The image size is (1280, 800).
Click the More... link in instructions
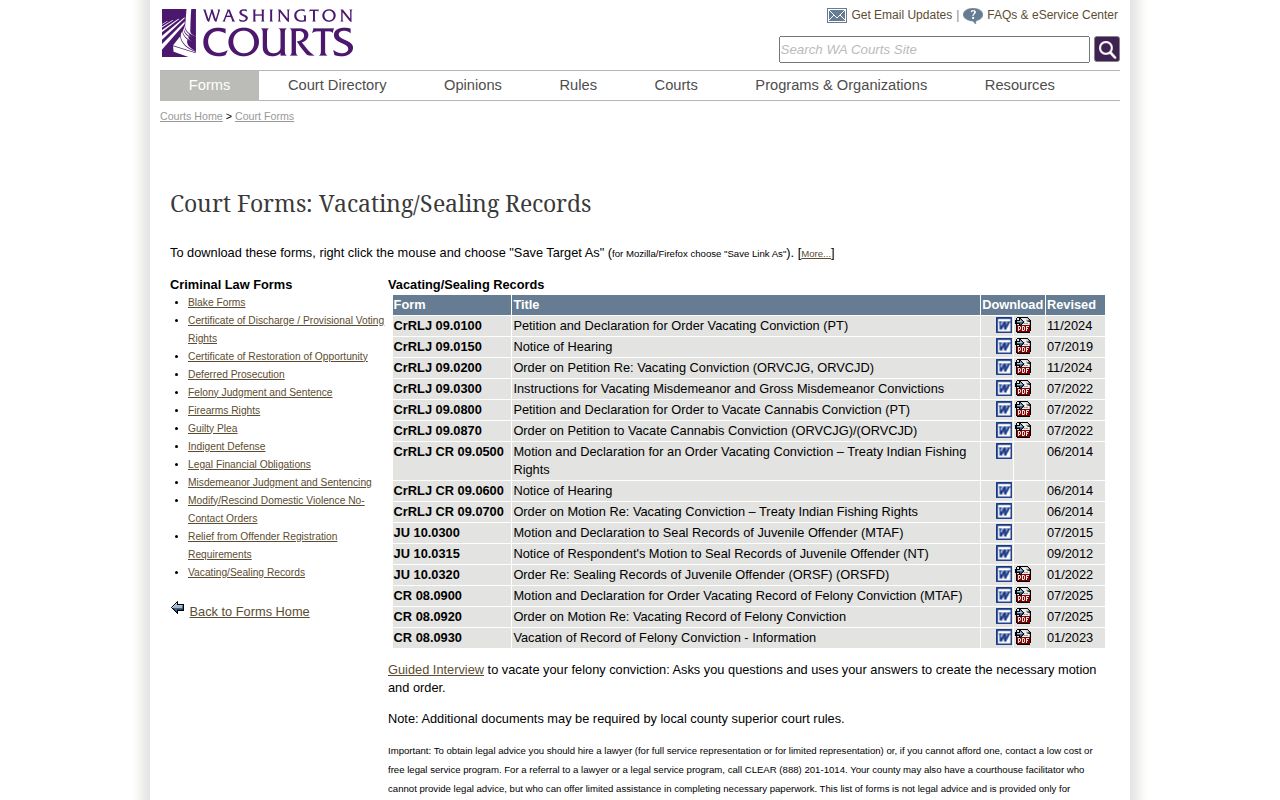[816, 254]
